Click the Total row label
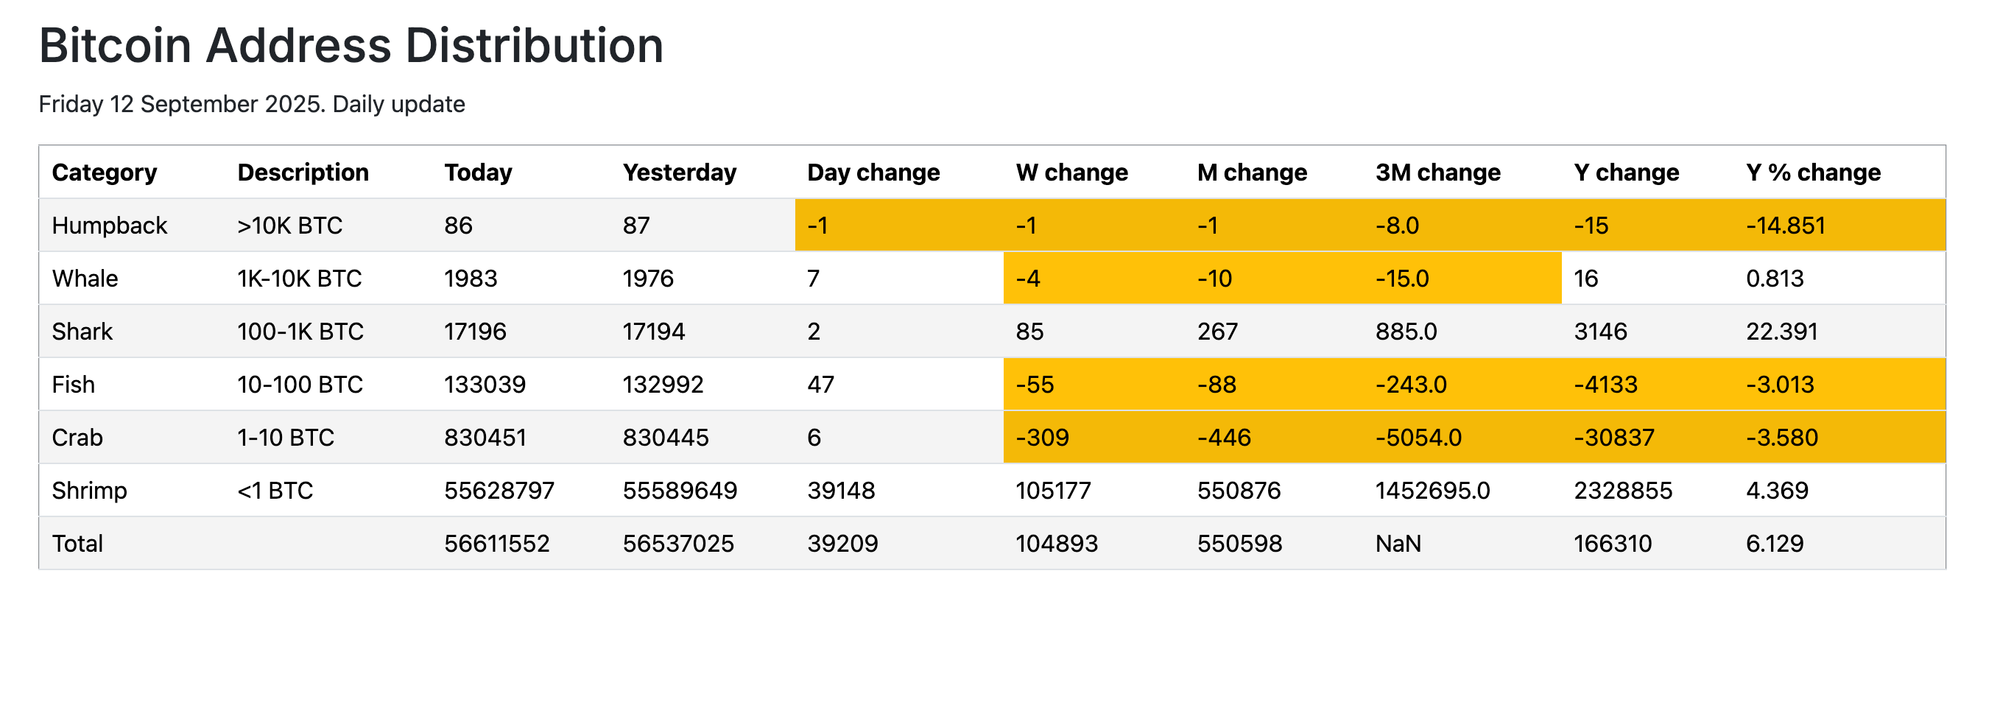 tap(77, 544)
